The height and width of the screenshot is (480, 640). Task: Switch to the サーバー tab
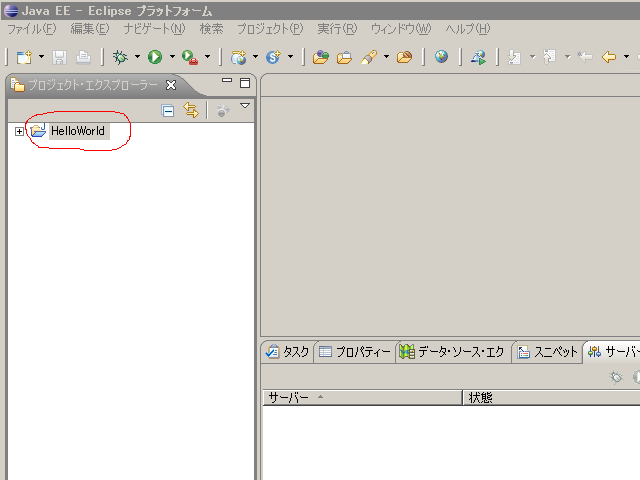(x=613, y=352)
